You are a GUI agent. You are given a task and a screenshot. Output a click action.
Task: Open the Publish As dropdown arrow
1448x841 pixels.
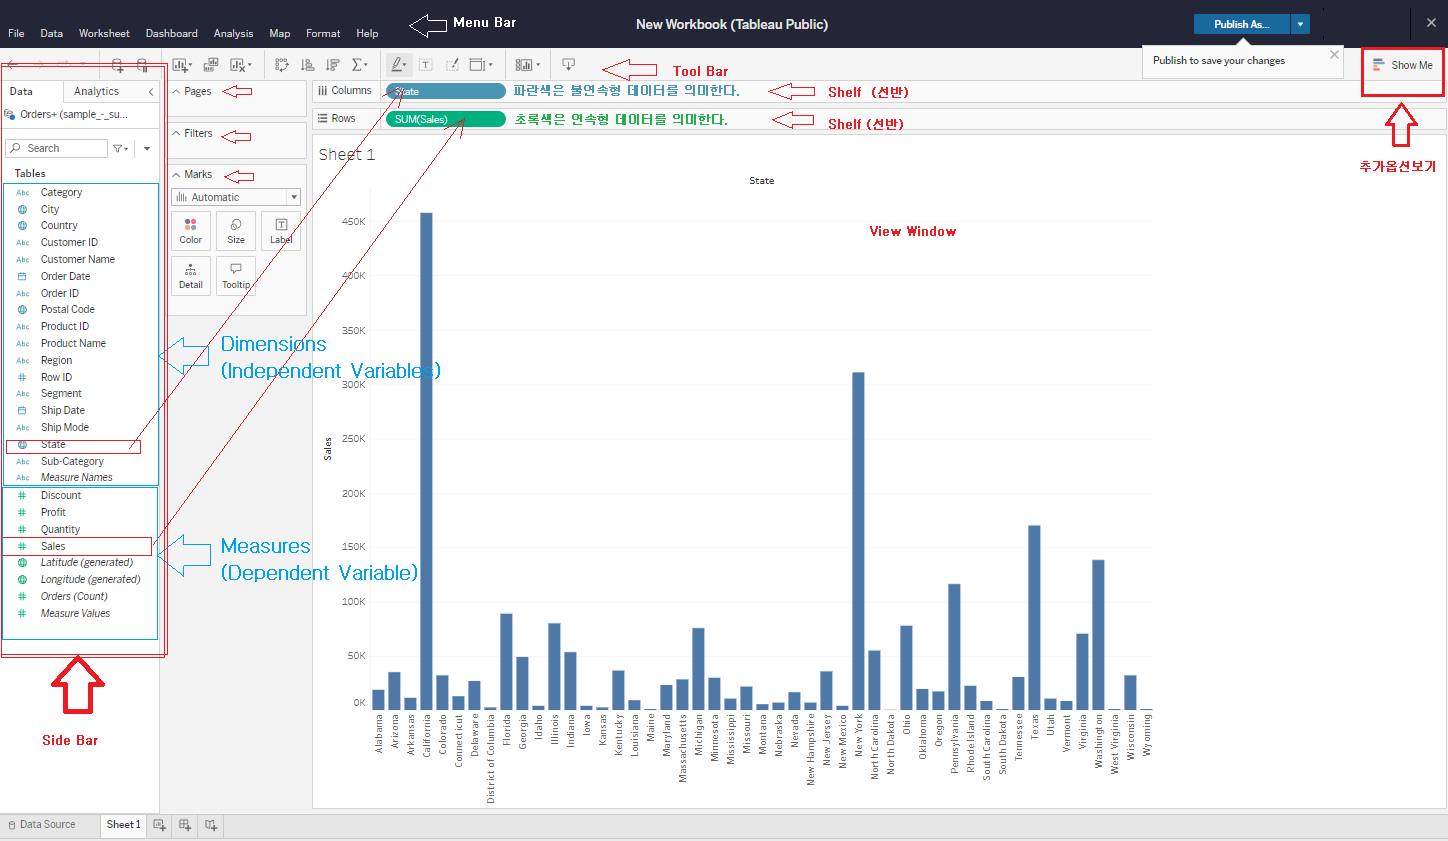1300,24
